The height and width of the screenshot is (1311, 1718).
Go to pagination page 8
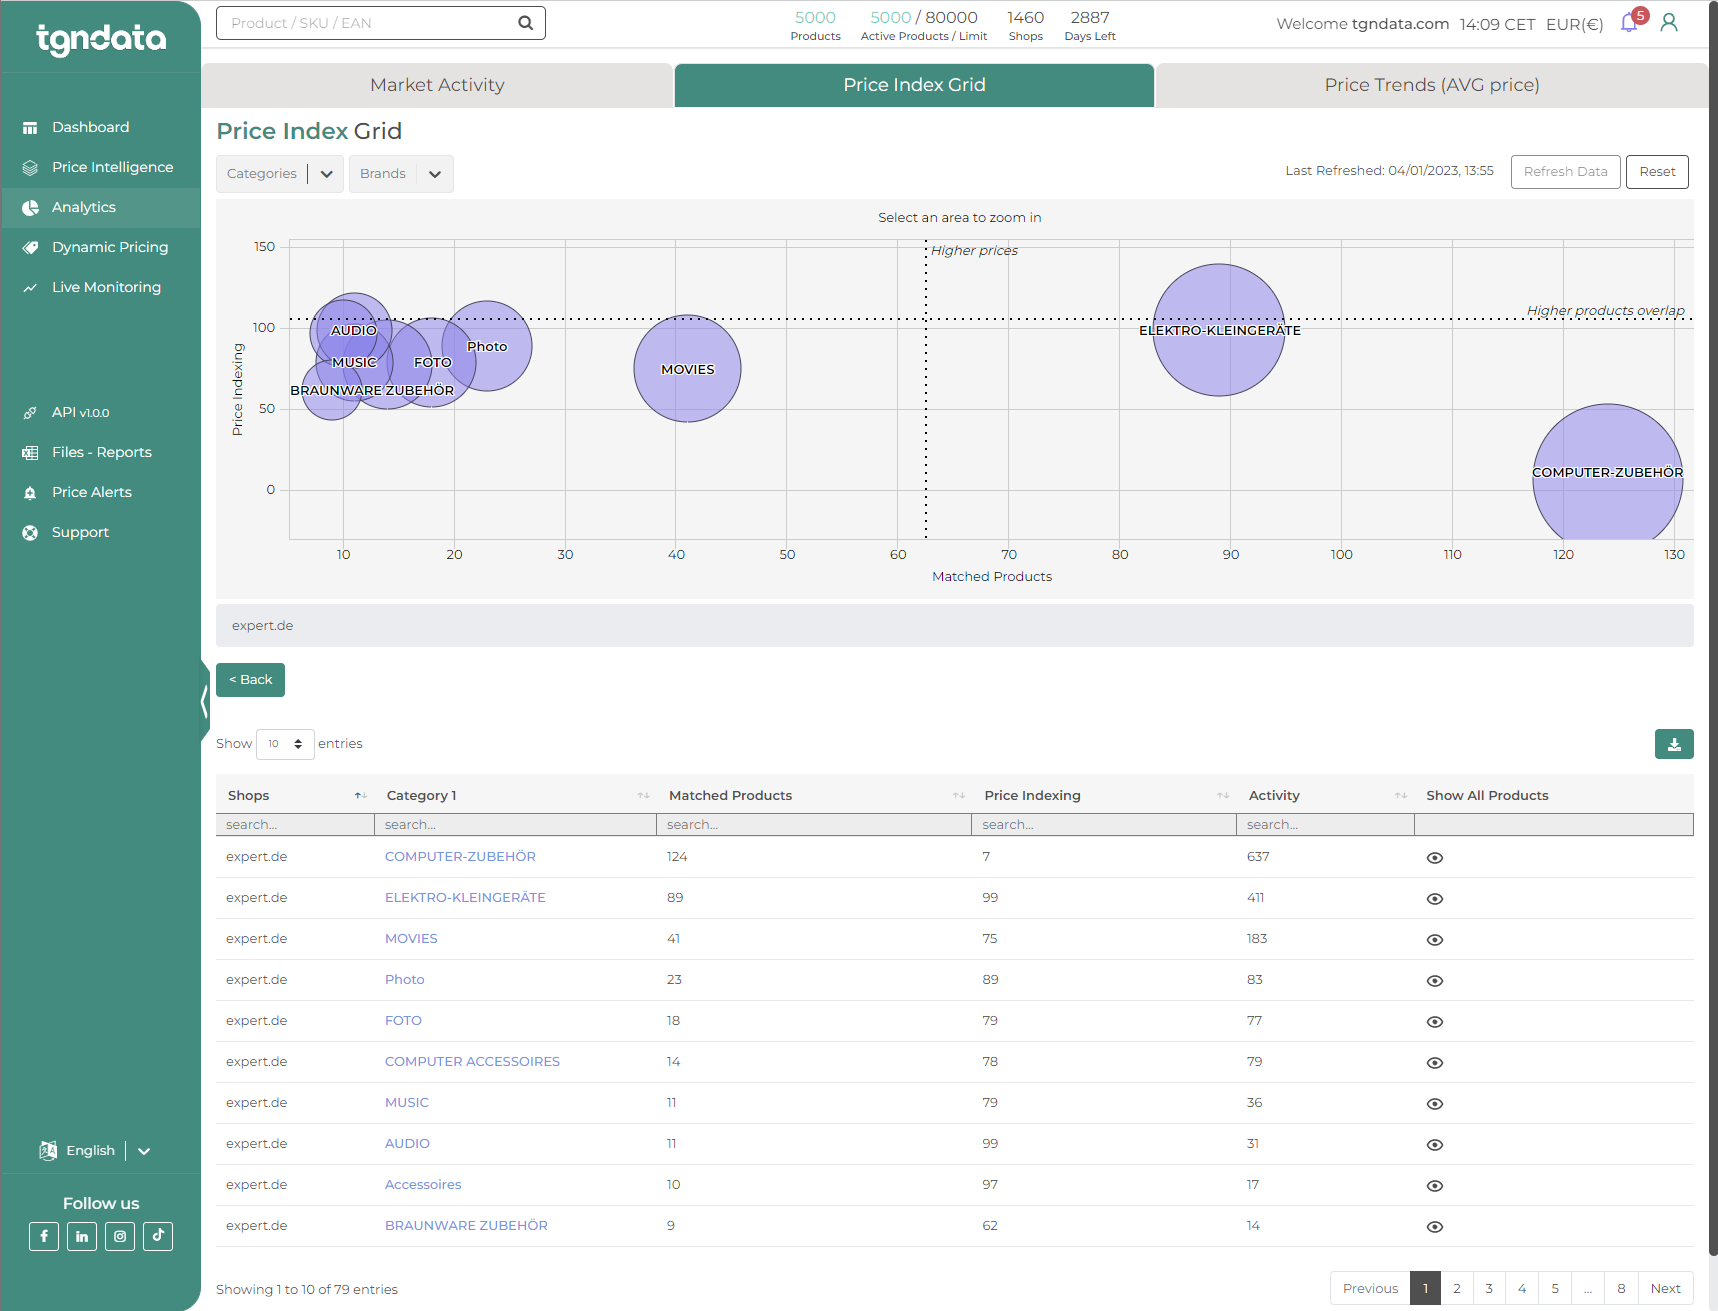1621,1288
